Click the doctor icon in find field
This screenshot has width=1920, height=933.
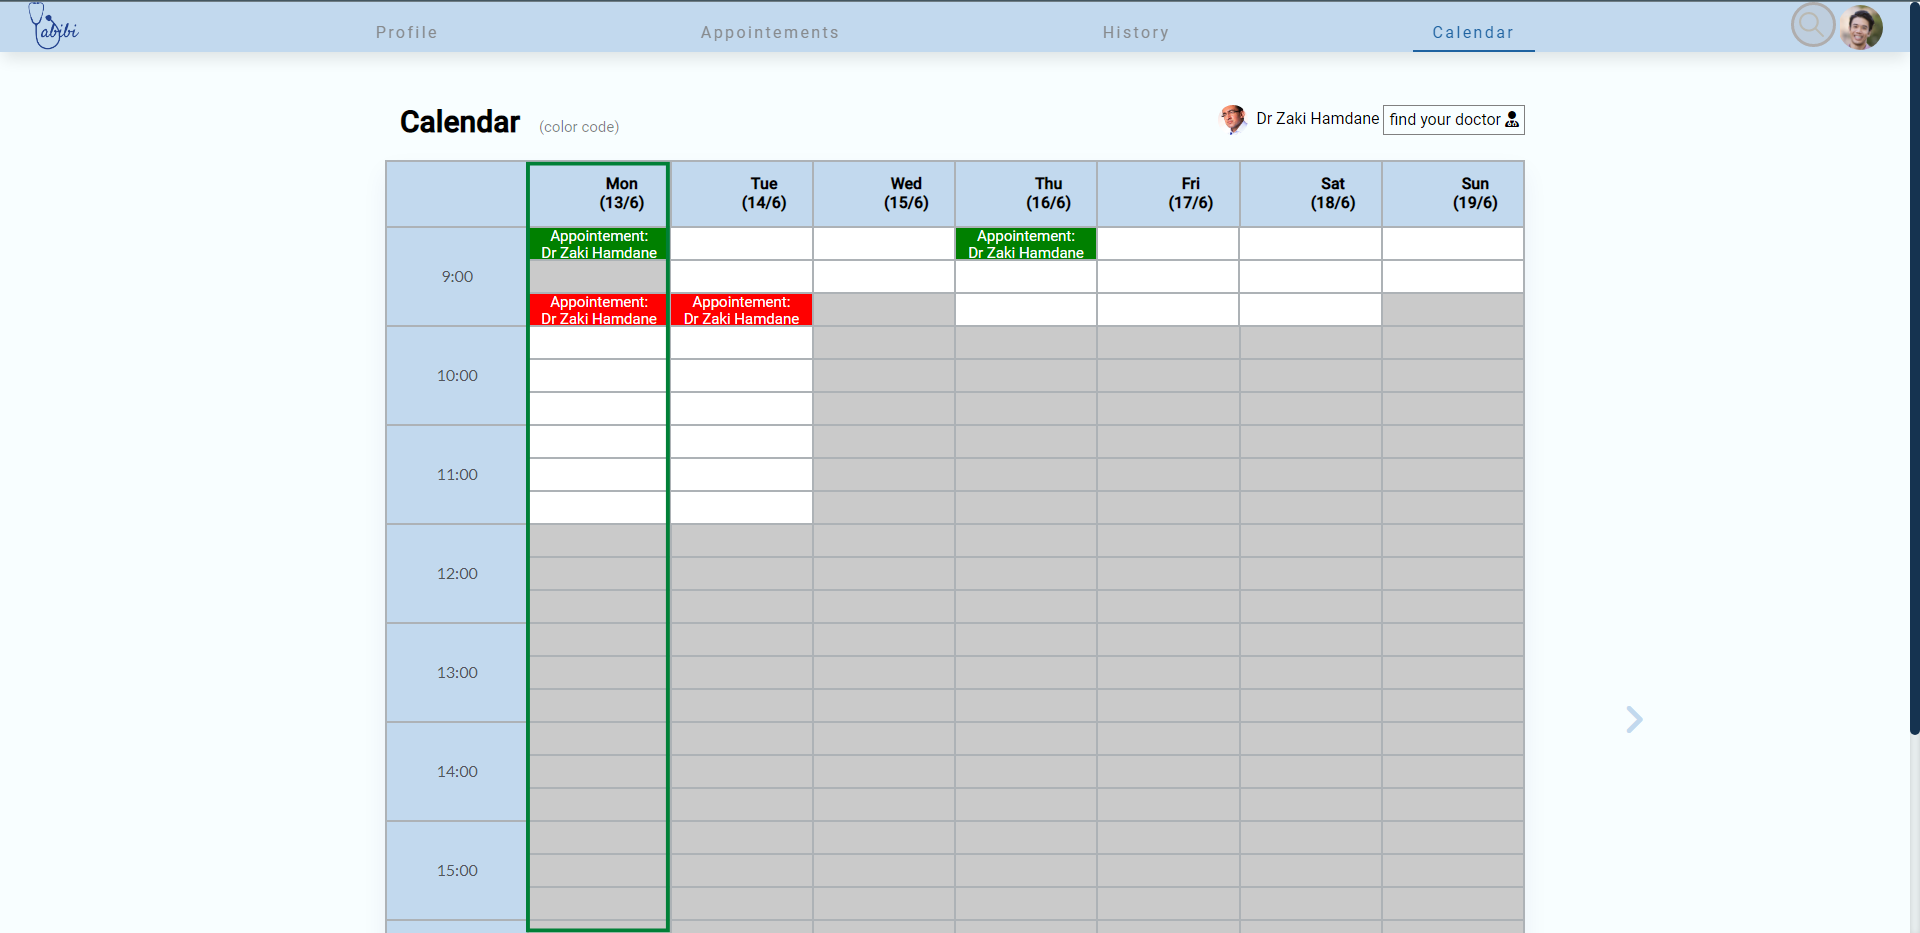[1512, 120]
